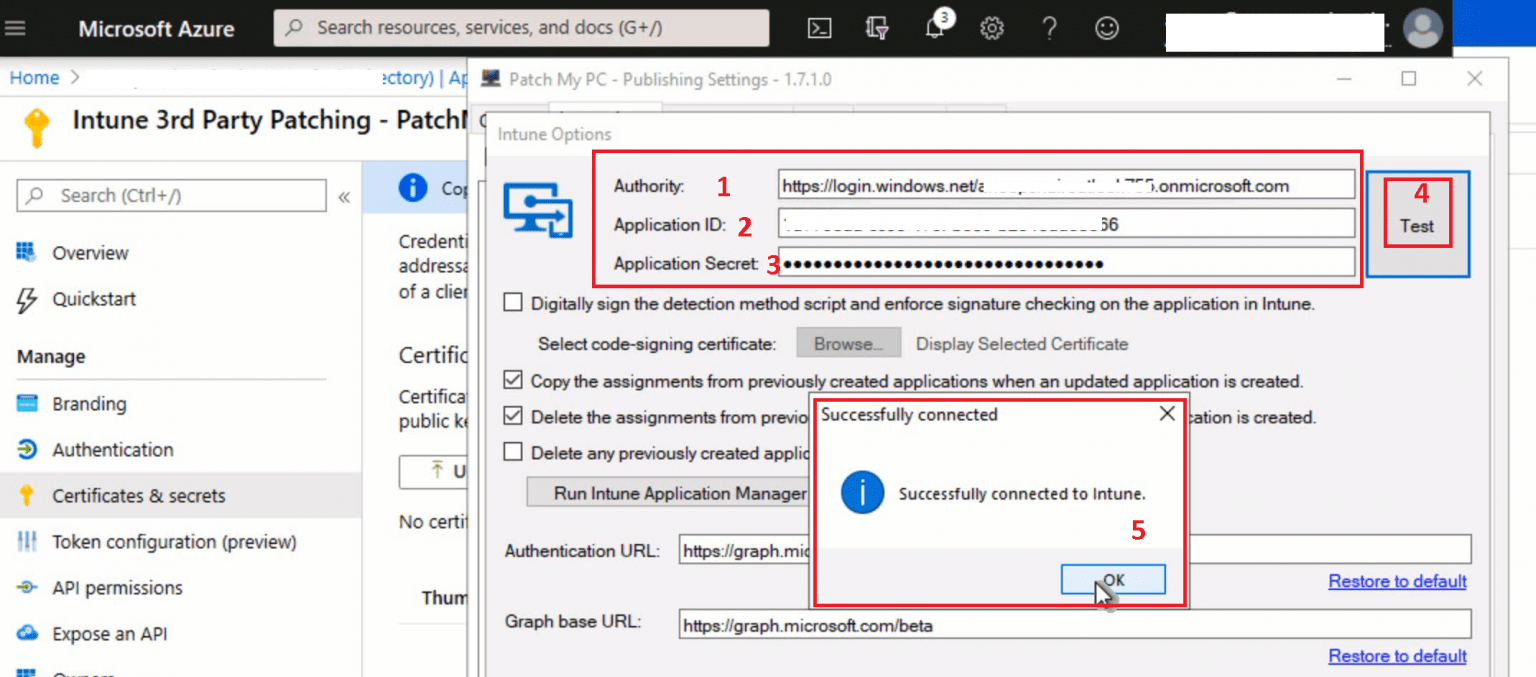The image size is (1536, 677).
Task: Click the Search resources, services, and docs box
Action: (521, 28)
